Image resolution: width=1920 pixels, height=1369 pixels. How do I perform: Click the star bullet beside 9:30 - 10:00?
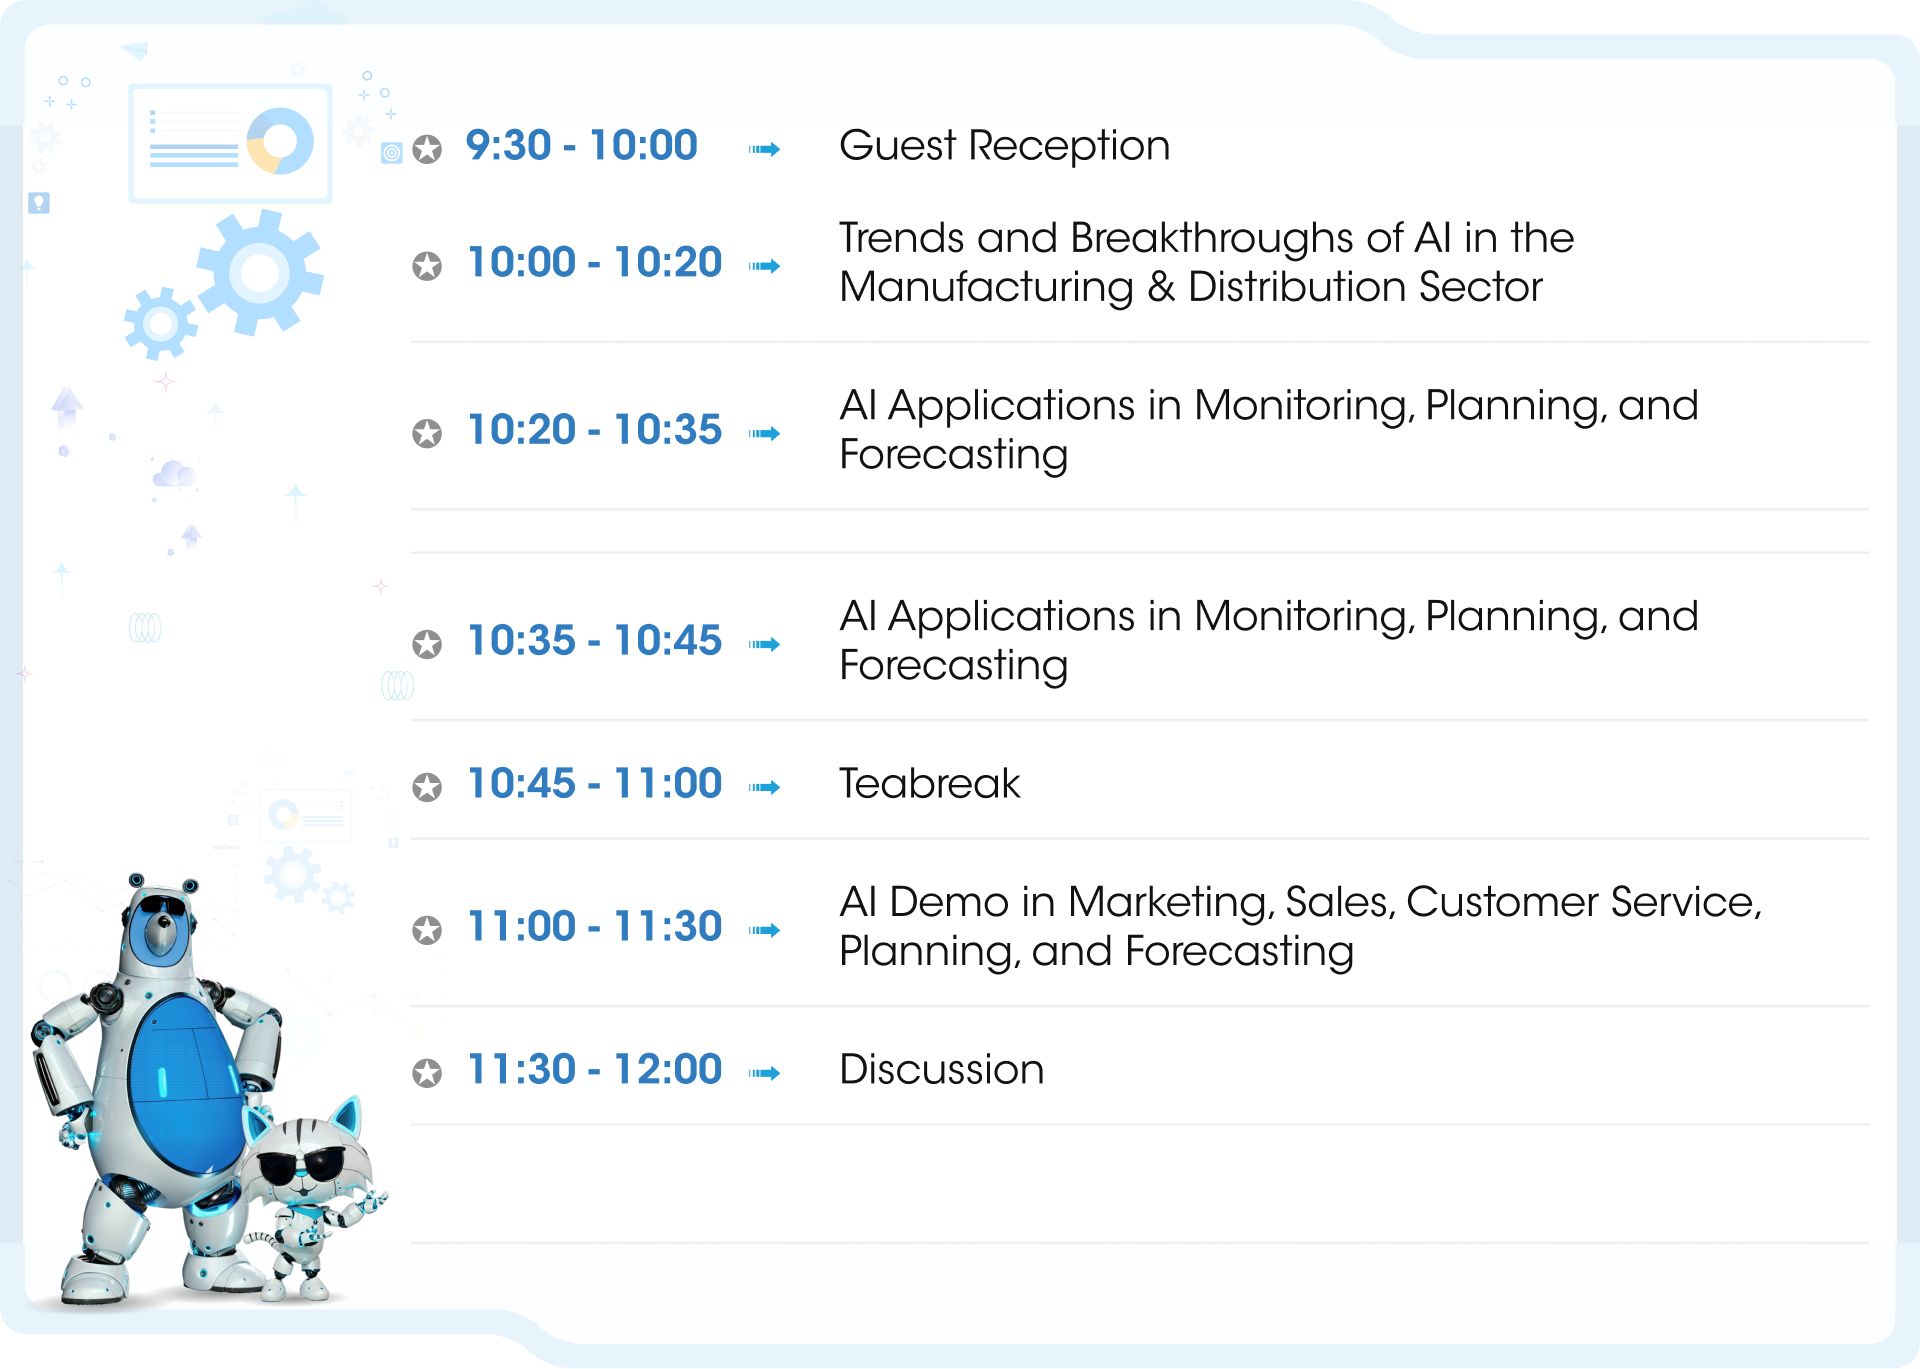coord(427,149)
